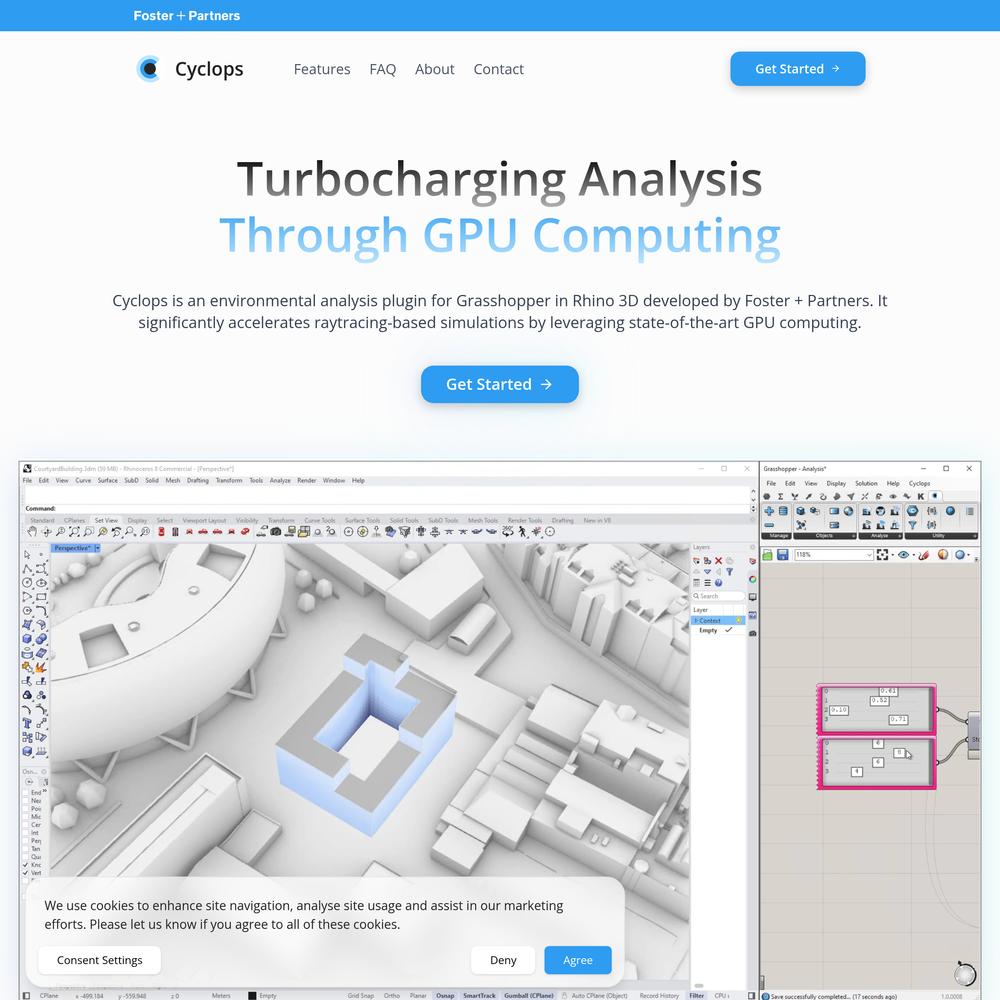This screenshot has width=1000, height=1000.
Task: Click the layer filter funnel icon
Action: (x=730, y=572)
